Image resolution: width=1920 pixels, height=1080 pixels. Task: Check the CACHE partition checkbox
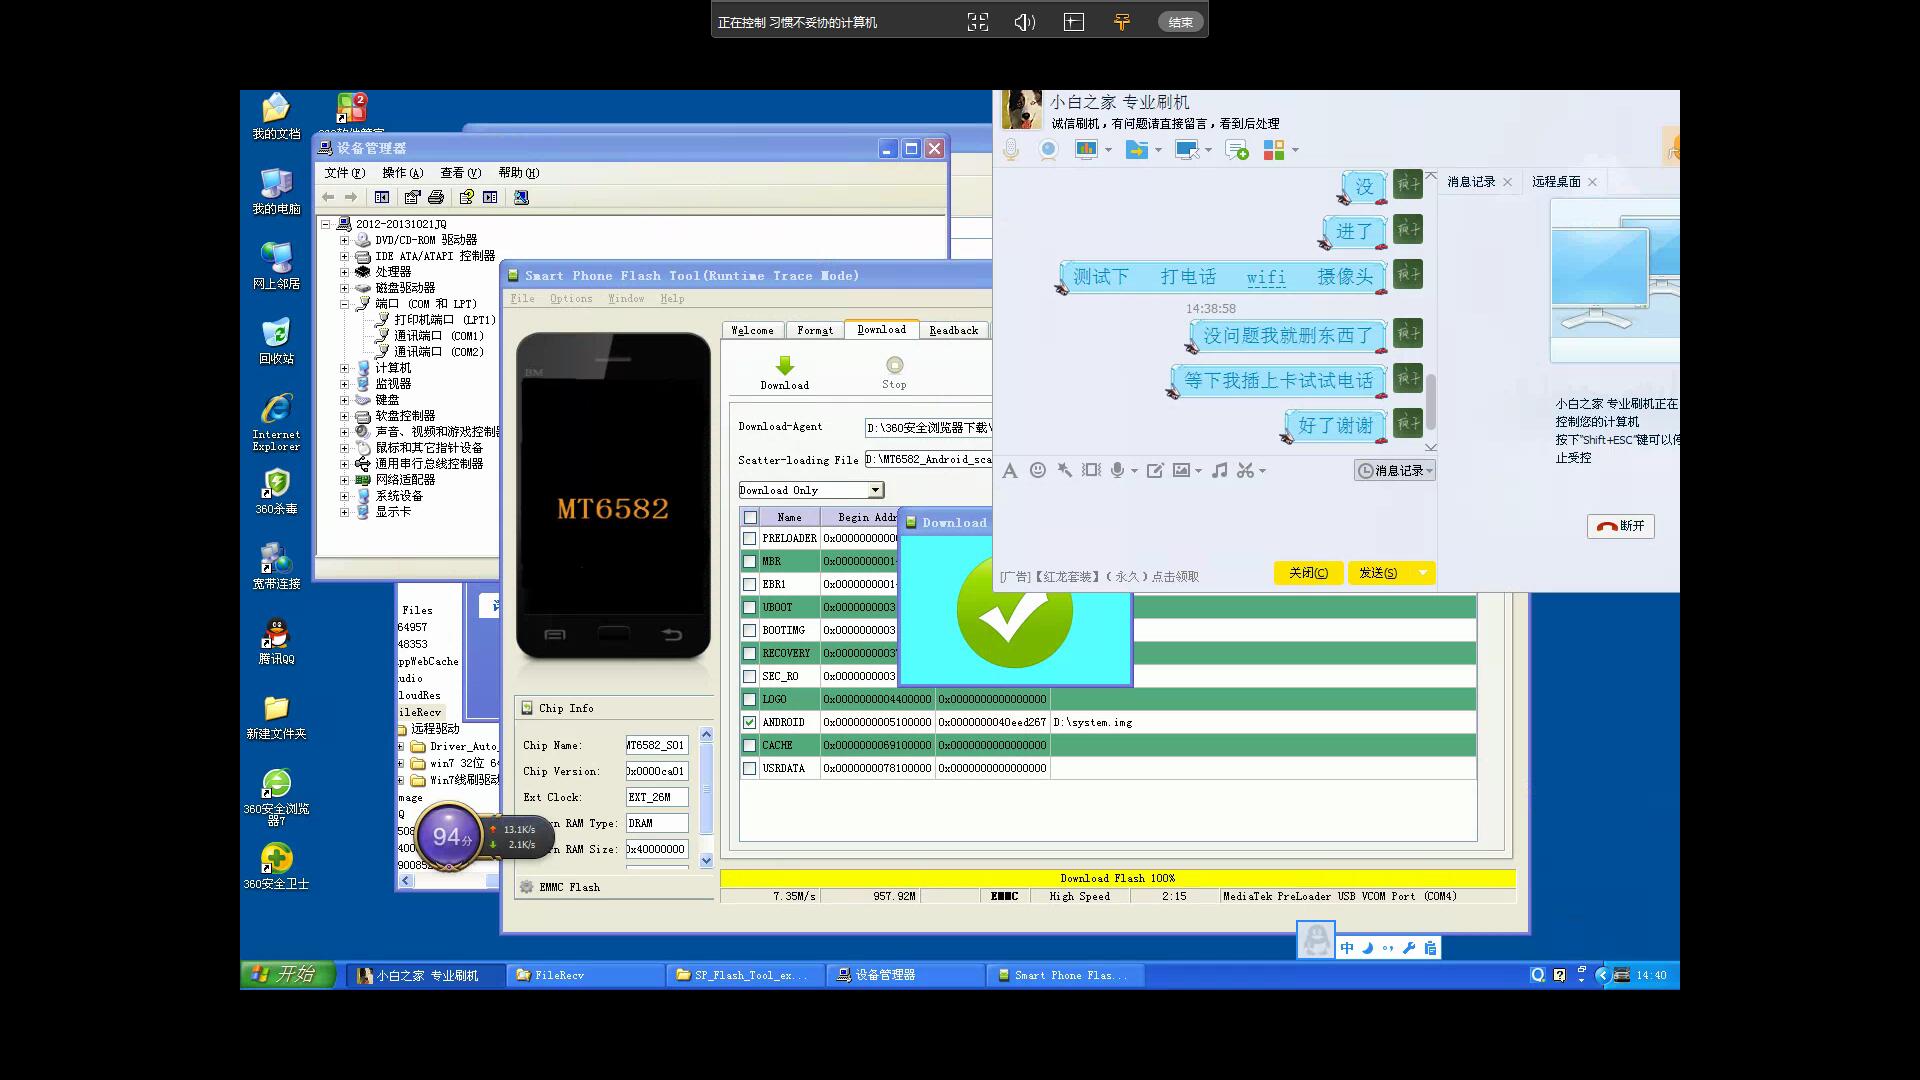click(749, 745)
